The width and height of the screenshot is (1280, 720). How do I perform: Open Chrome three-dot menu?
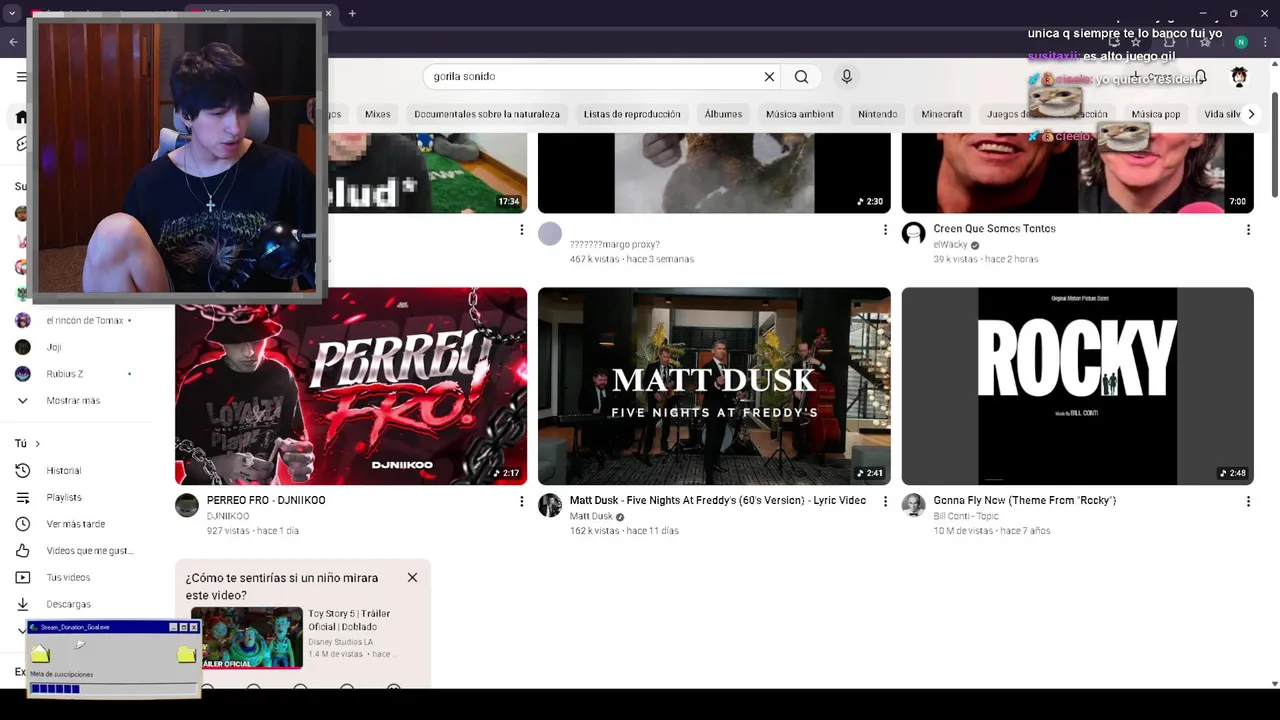coord(1265,42)
